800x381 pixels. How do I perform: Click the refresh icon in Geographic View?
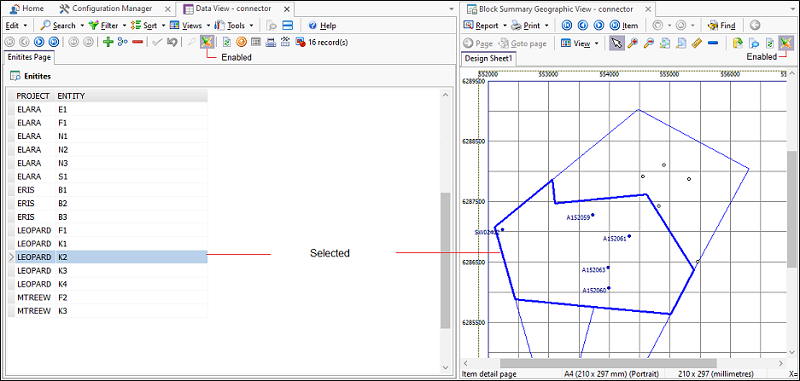[770, 43]
